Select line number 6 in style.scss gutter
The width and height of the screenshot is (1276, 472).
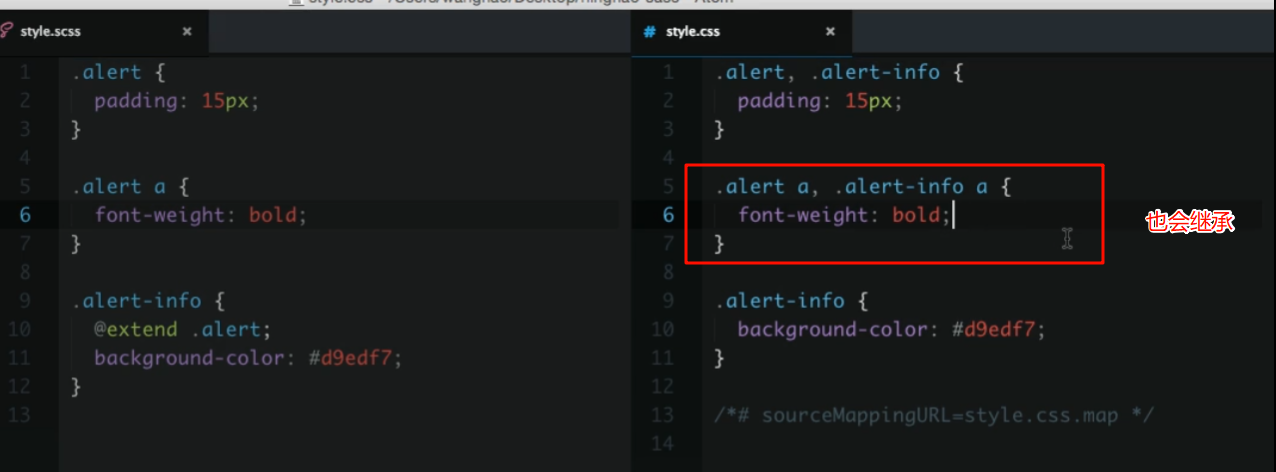point(24,214)
